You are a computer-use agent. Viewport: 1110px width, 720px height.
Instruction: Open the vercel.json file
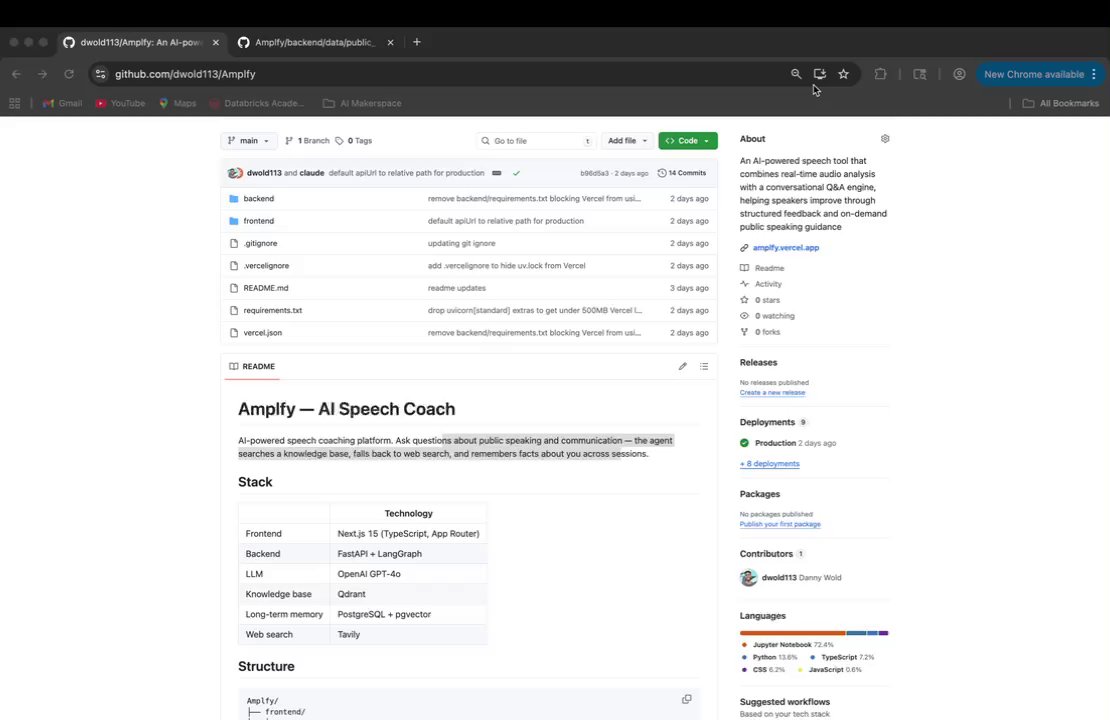coord(263,333)
